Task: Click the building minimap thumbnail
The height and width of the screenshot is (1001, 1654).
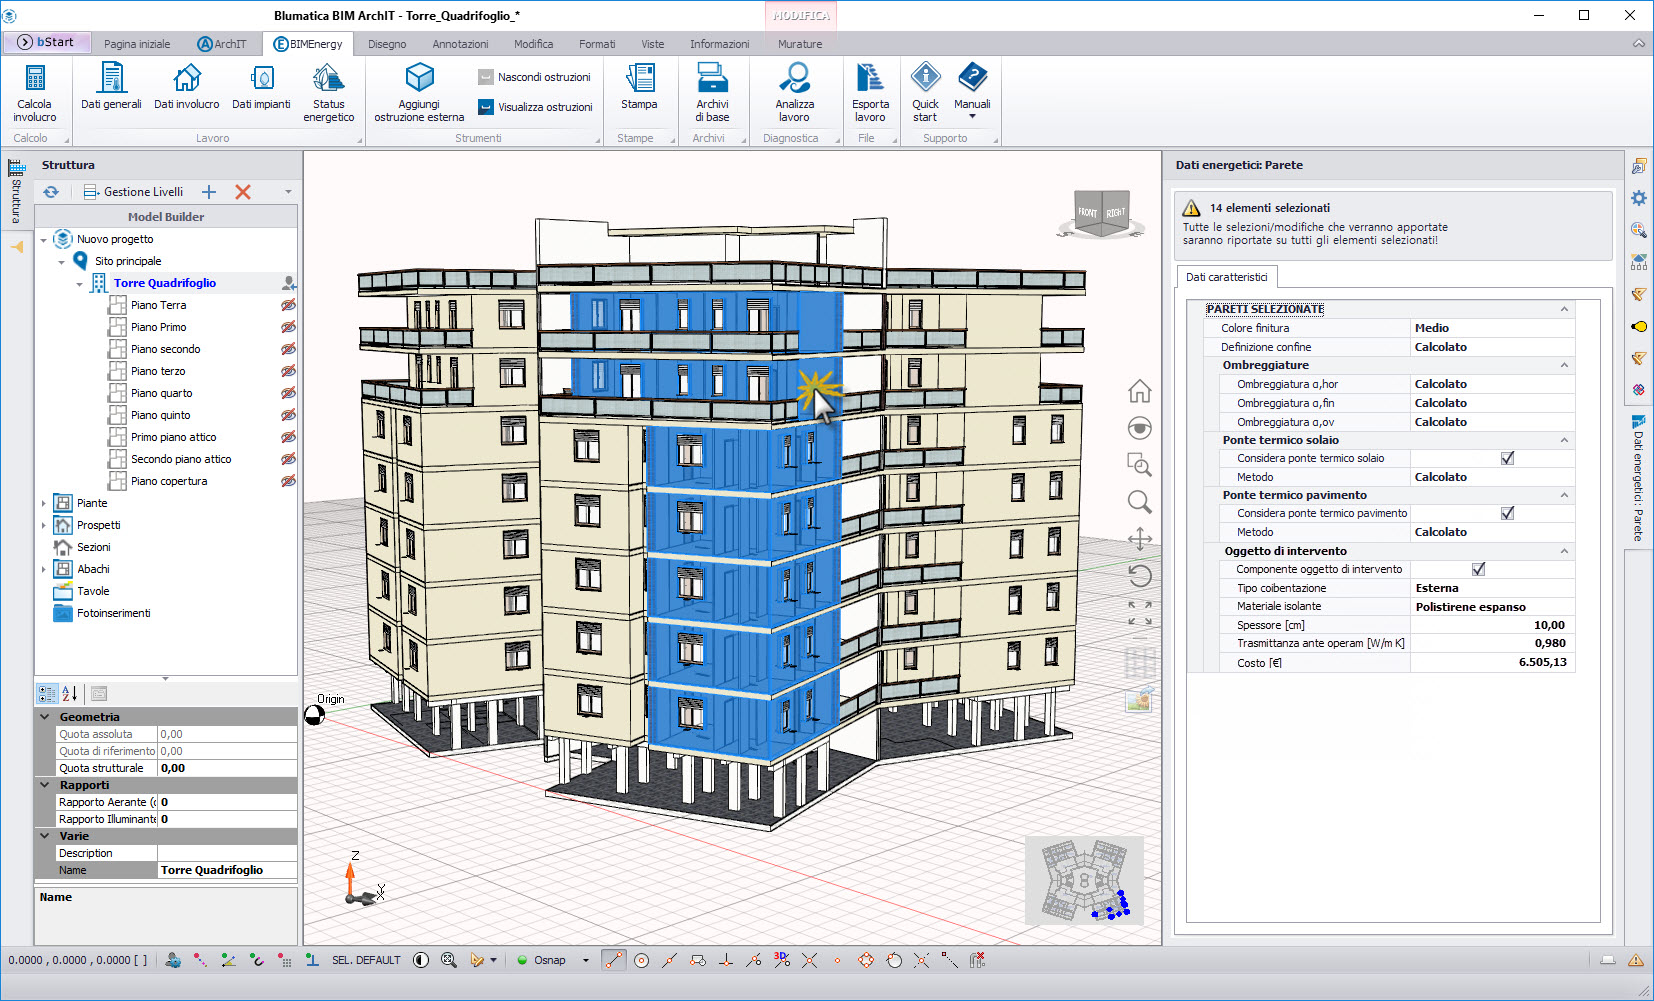Action: (1084, 881)
